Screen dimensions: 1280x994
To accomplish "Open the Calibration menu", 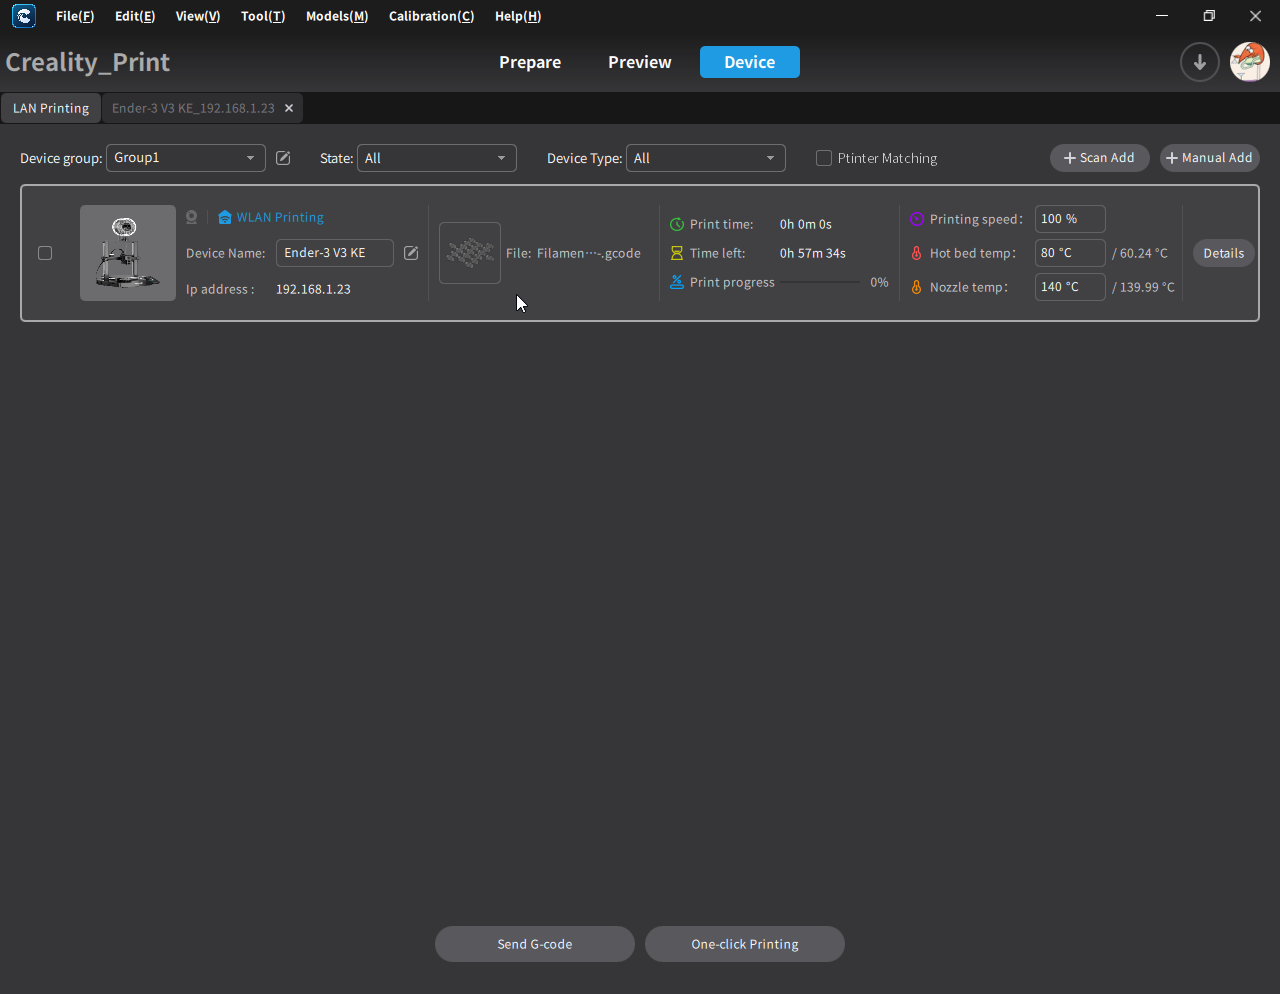I will [x=431, y=16].
